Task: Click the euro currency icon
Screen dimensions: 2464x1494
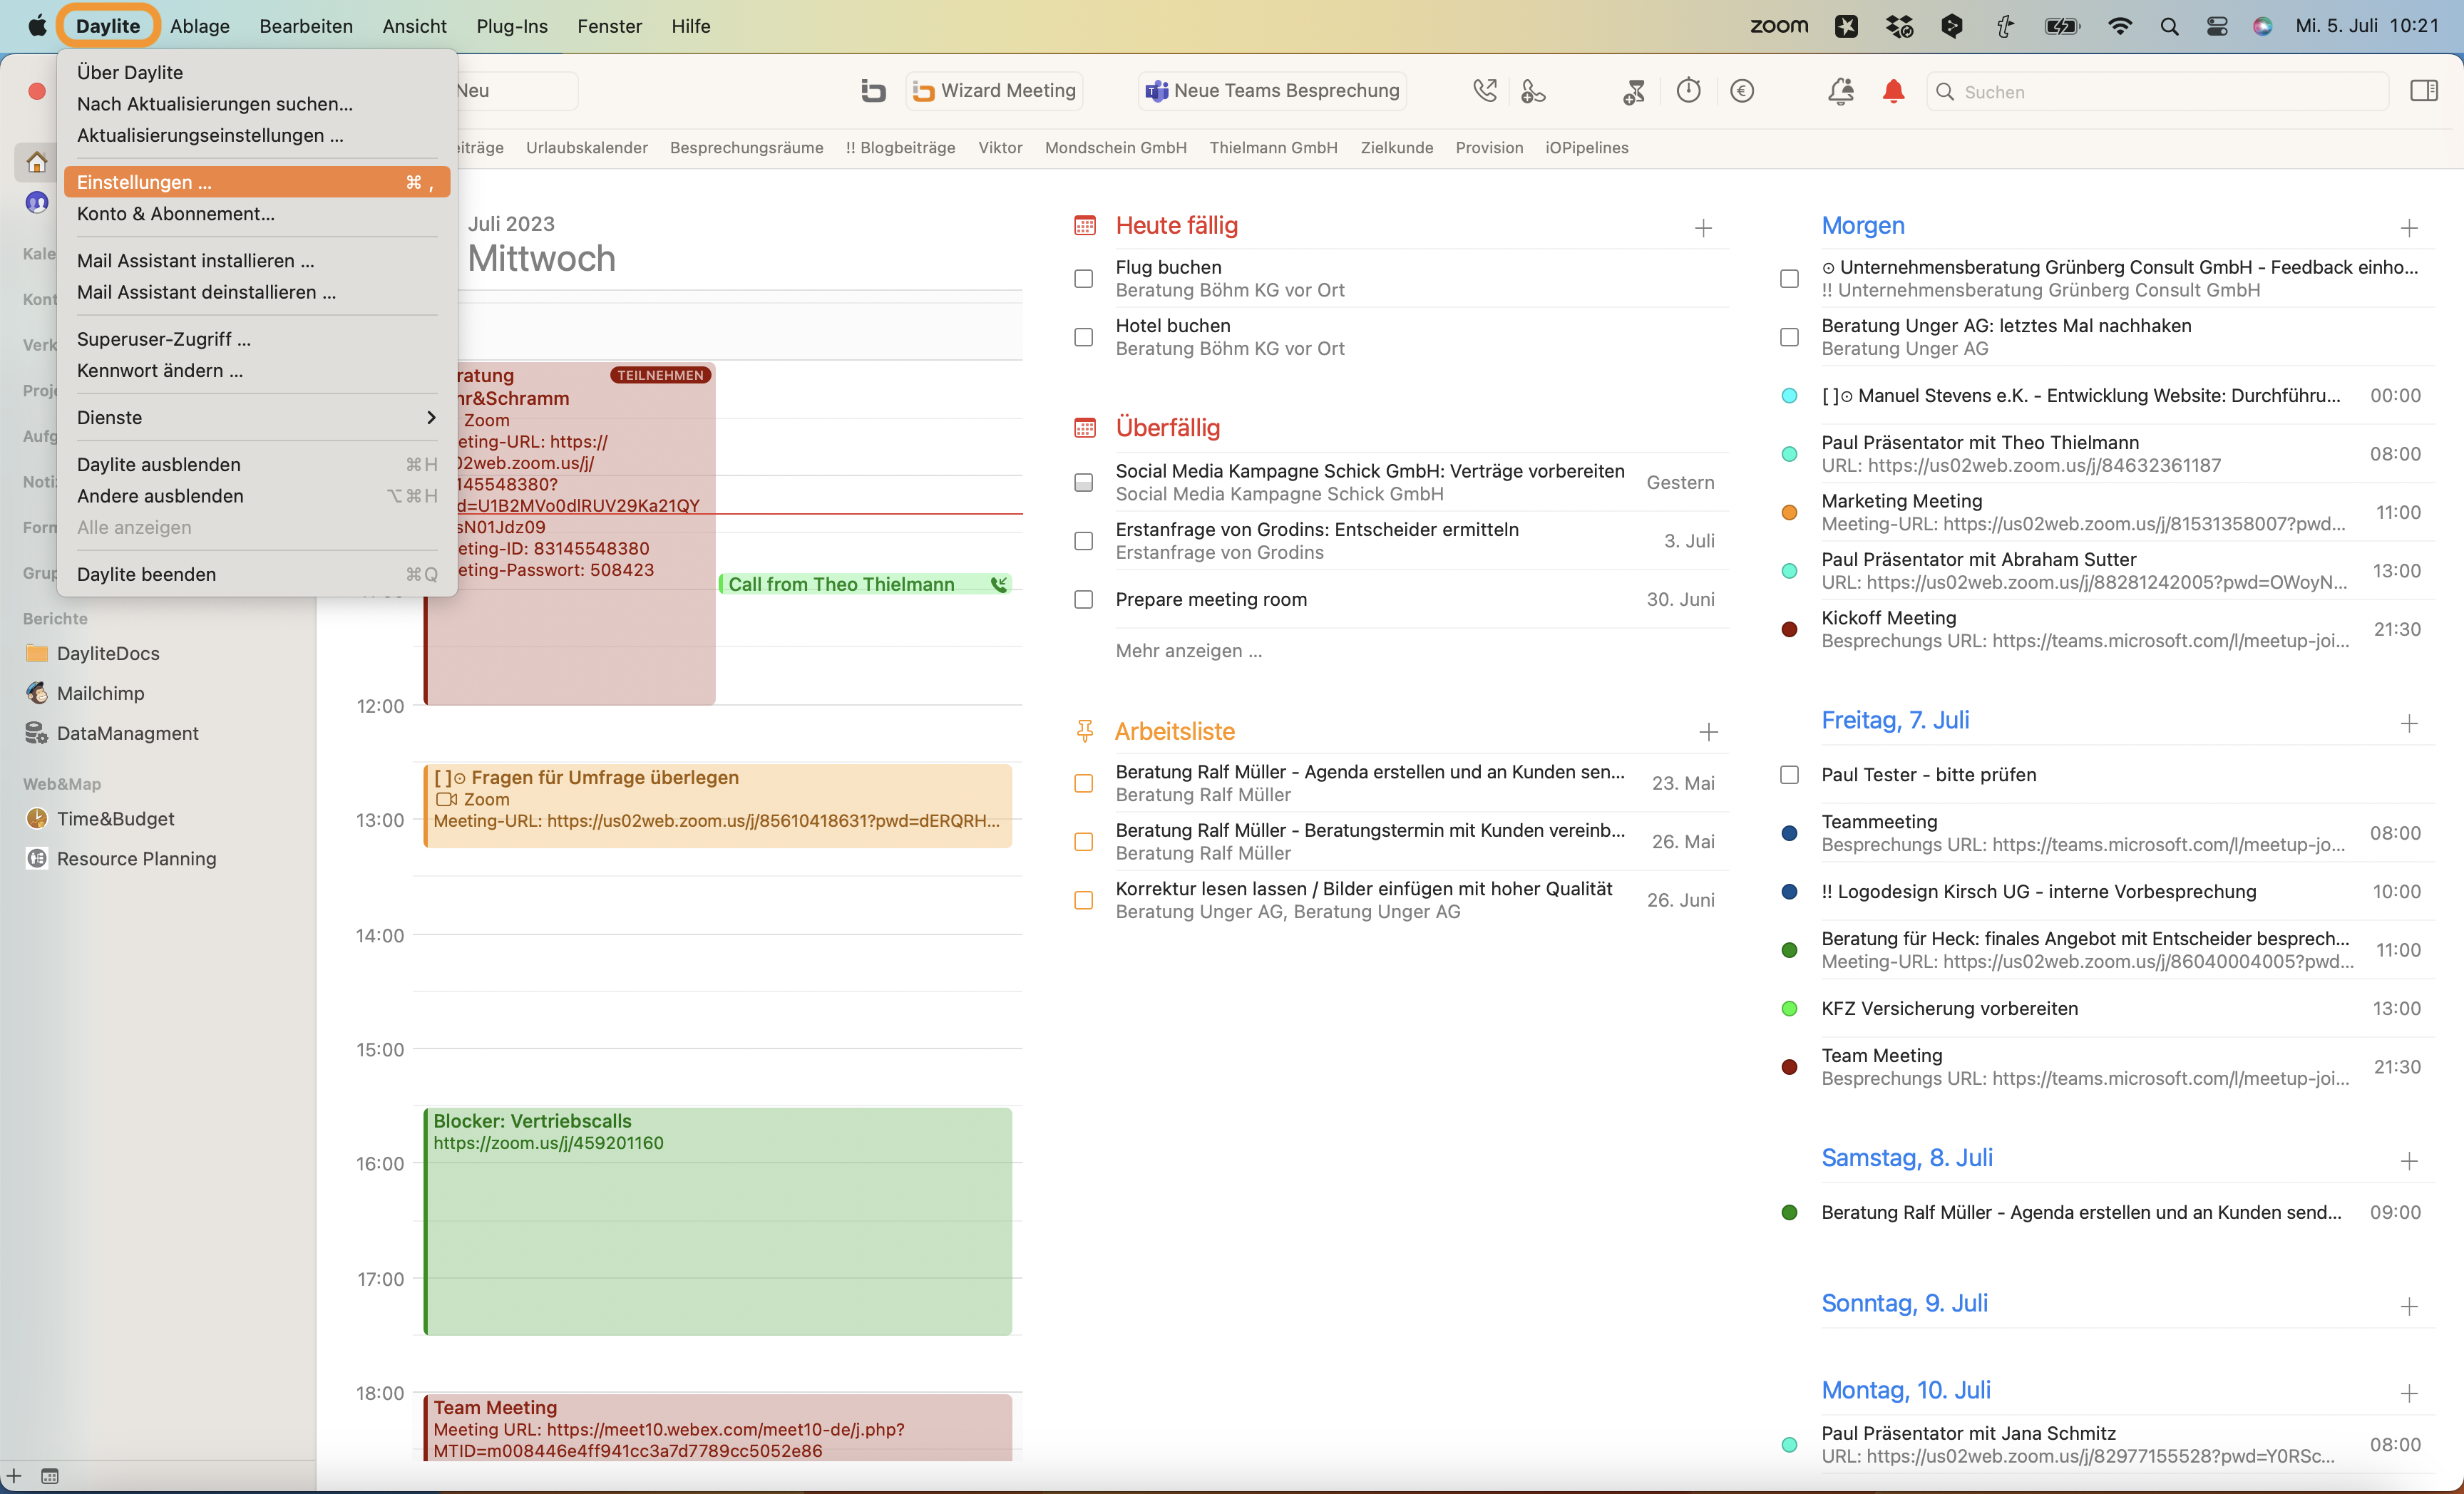Action: point(1742,91)
